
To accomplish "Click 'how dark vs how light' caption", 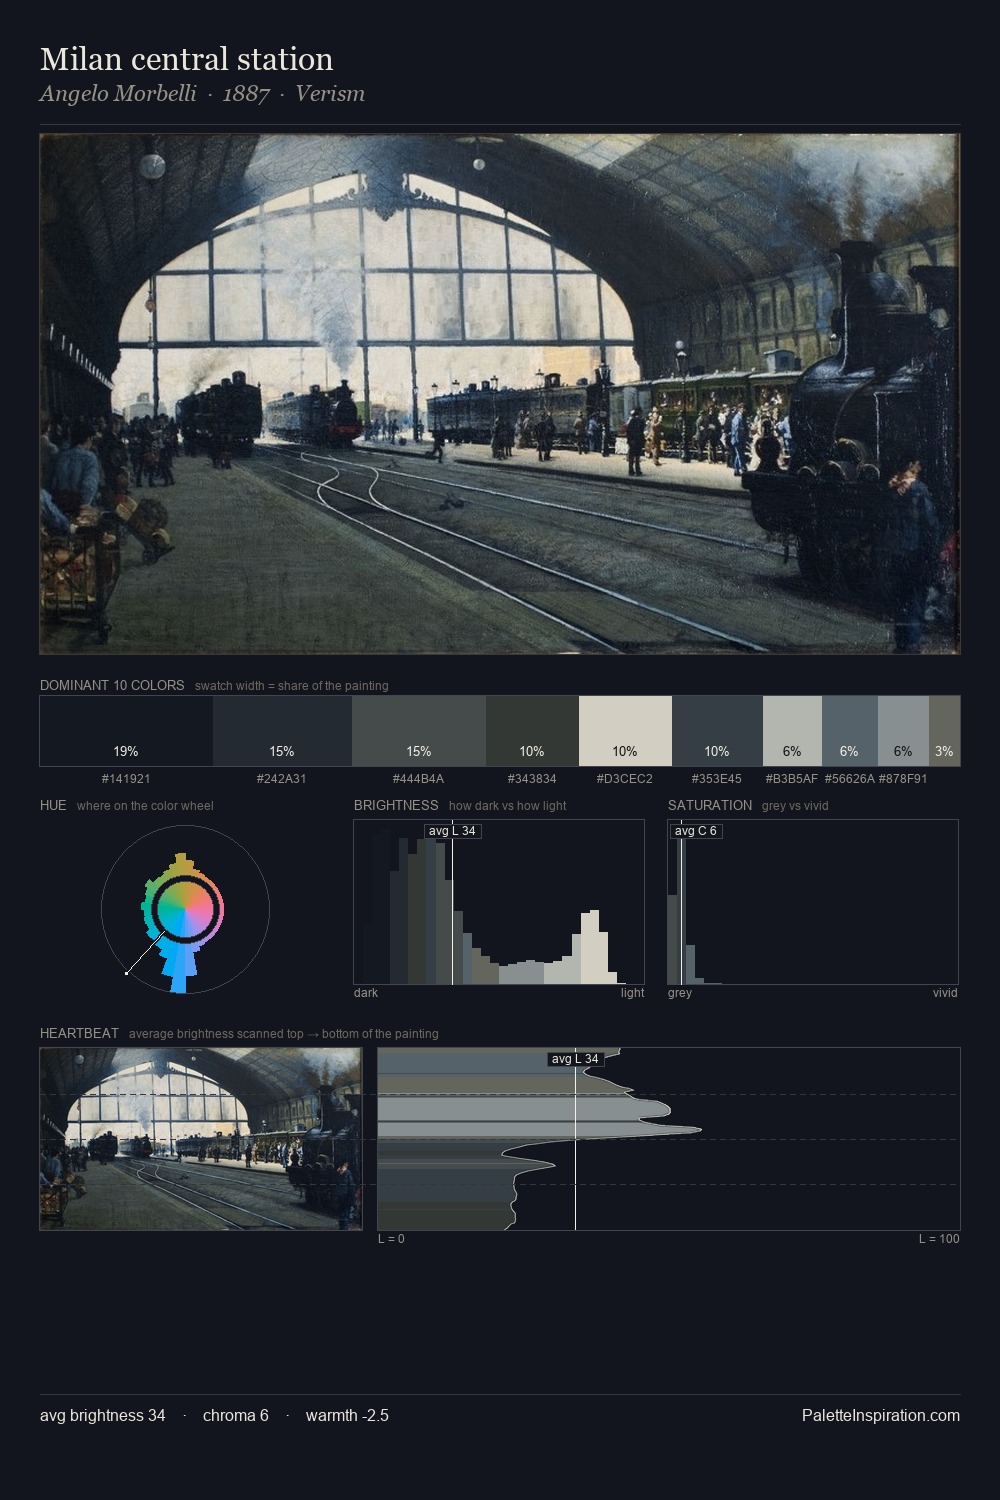I will [508, 806].
